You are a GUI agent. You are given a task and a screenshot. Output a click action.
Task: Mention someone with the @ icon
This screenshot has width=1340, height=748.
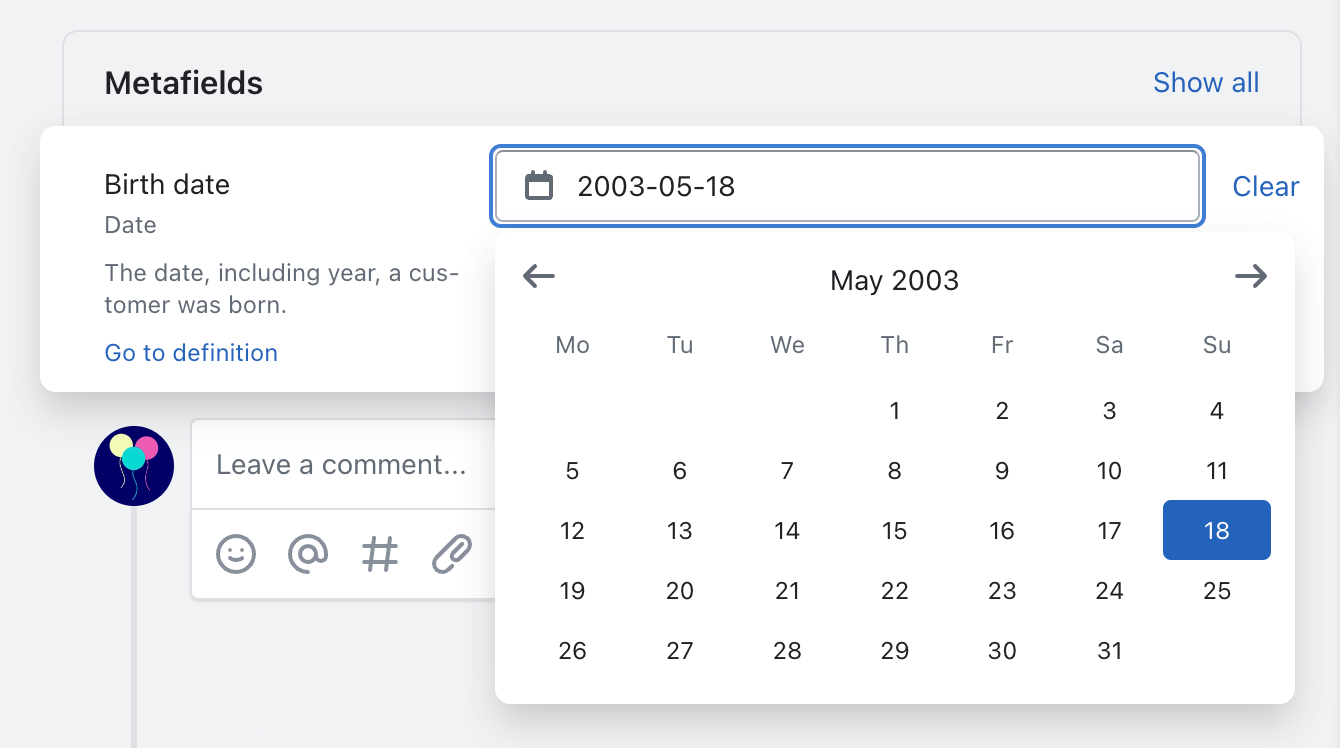[x=308, y=553]
